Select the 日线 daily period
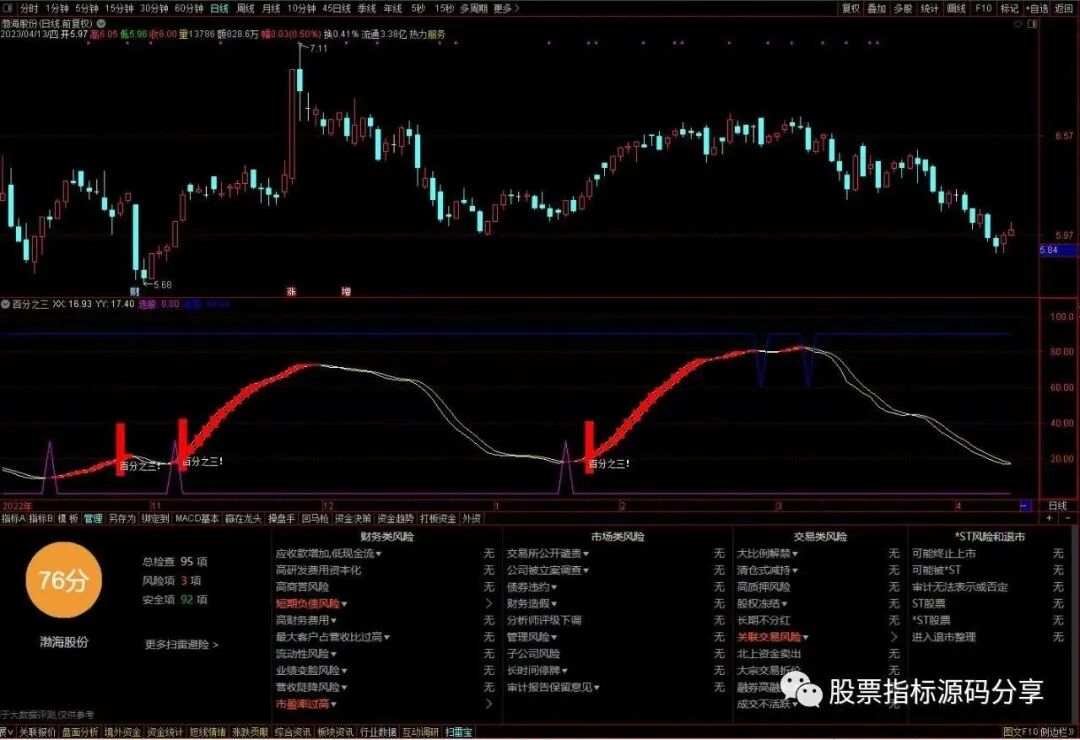This screenshot has width=1080, height=740. click(x=219, y=8)
